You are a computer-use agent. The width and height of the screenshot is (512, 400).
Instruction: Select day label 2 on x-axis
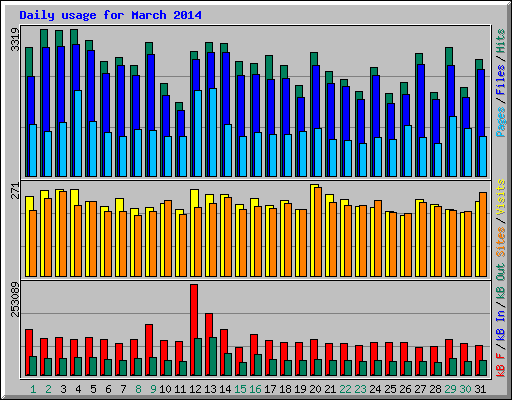[x=48, y=389]
